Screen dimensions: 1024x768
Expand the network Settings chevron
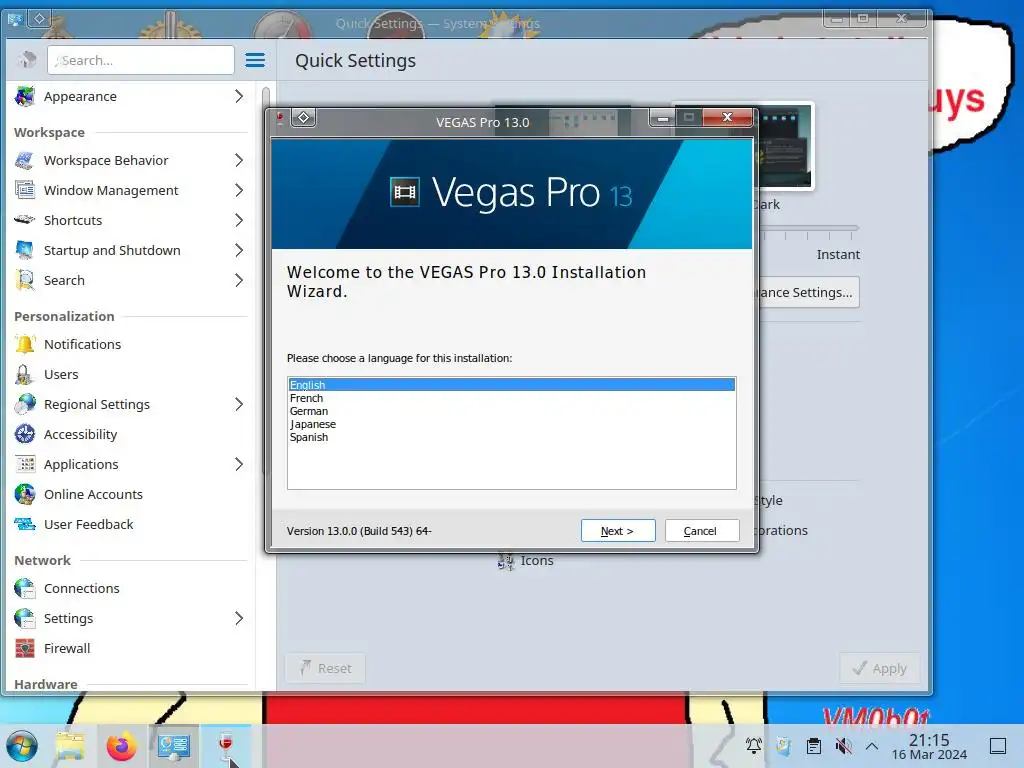239,618
